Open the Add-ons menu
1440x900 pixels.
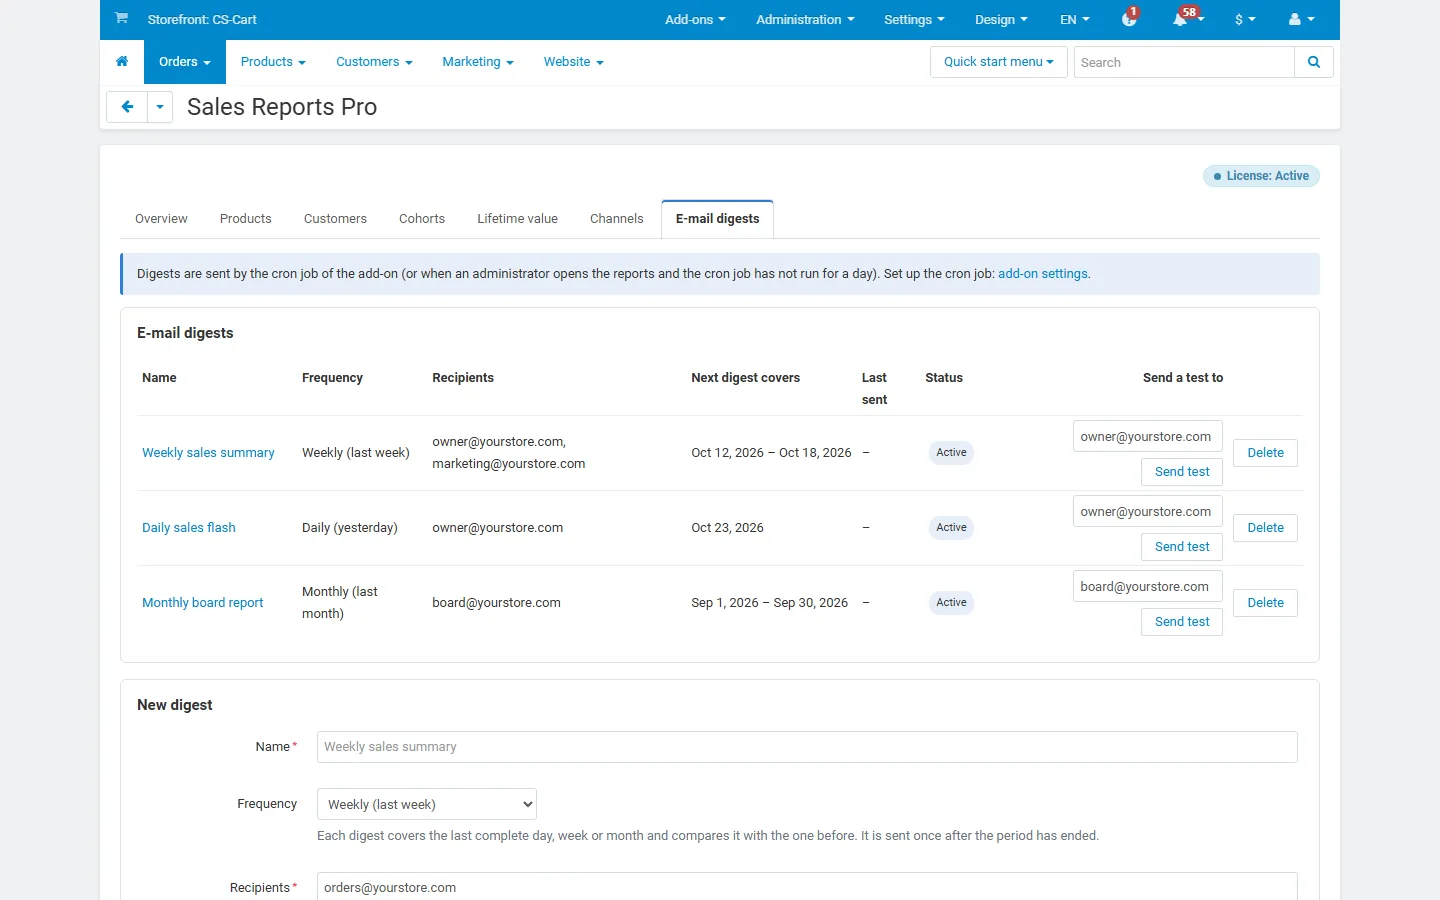click(695, 19)
